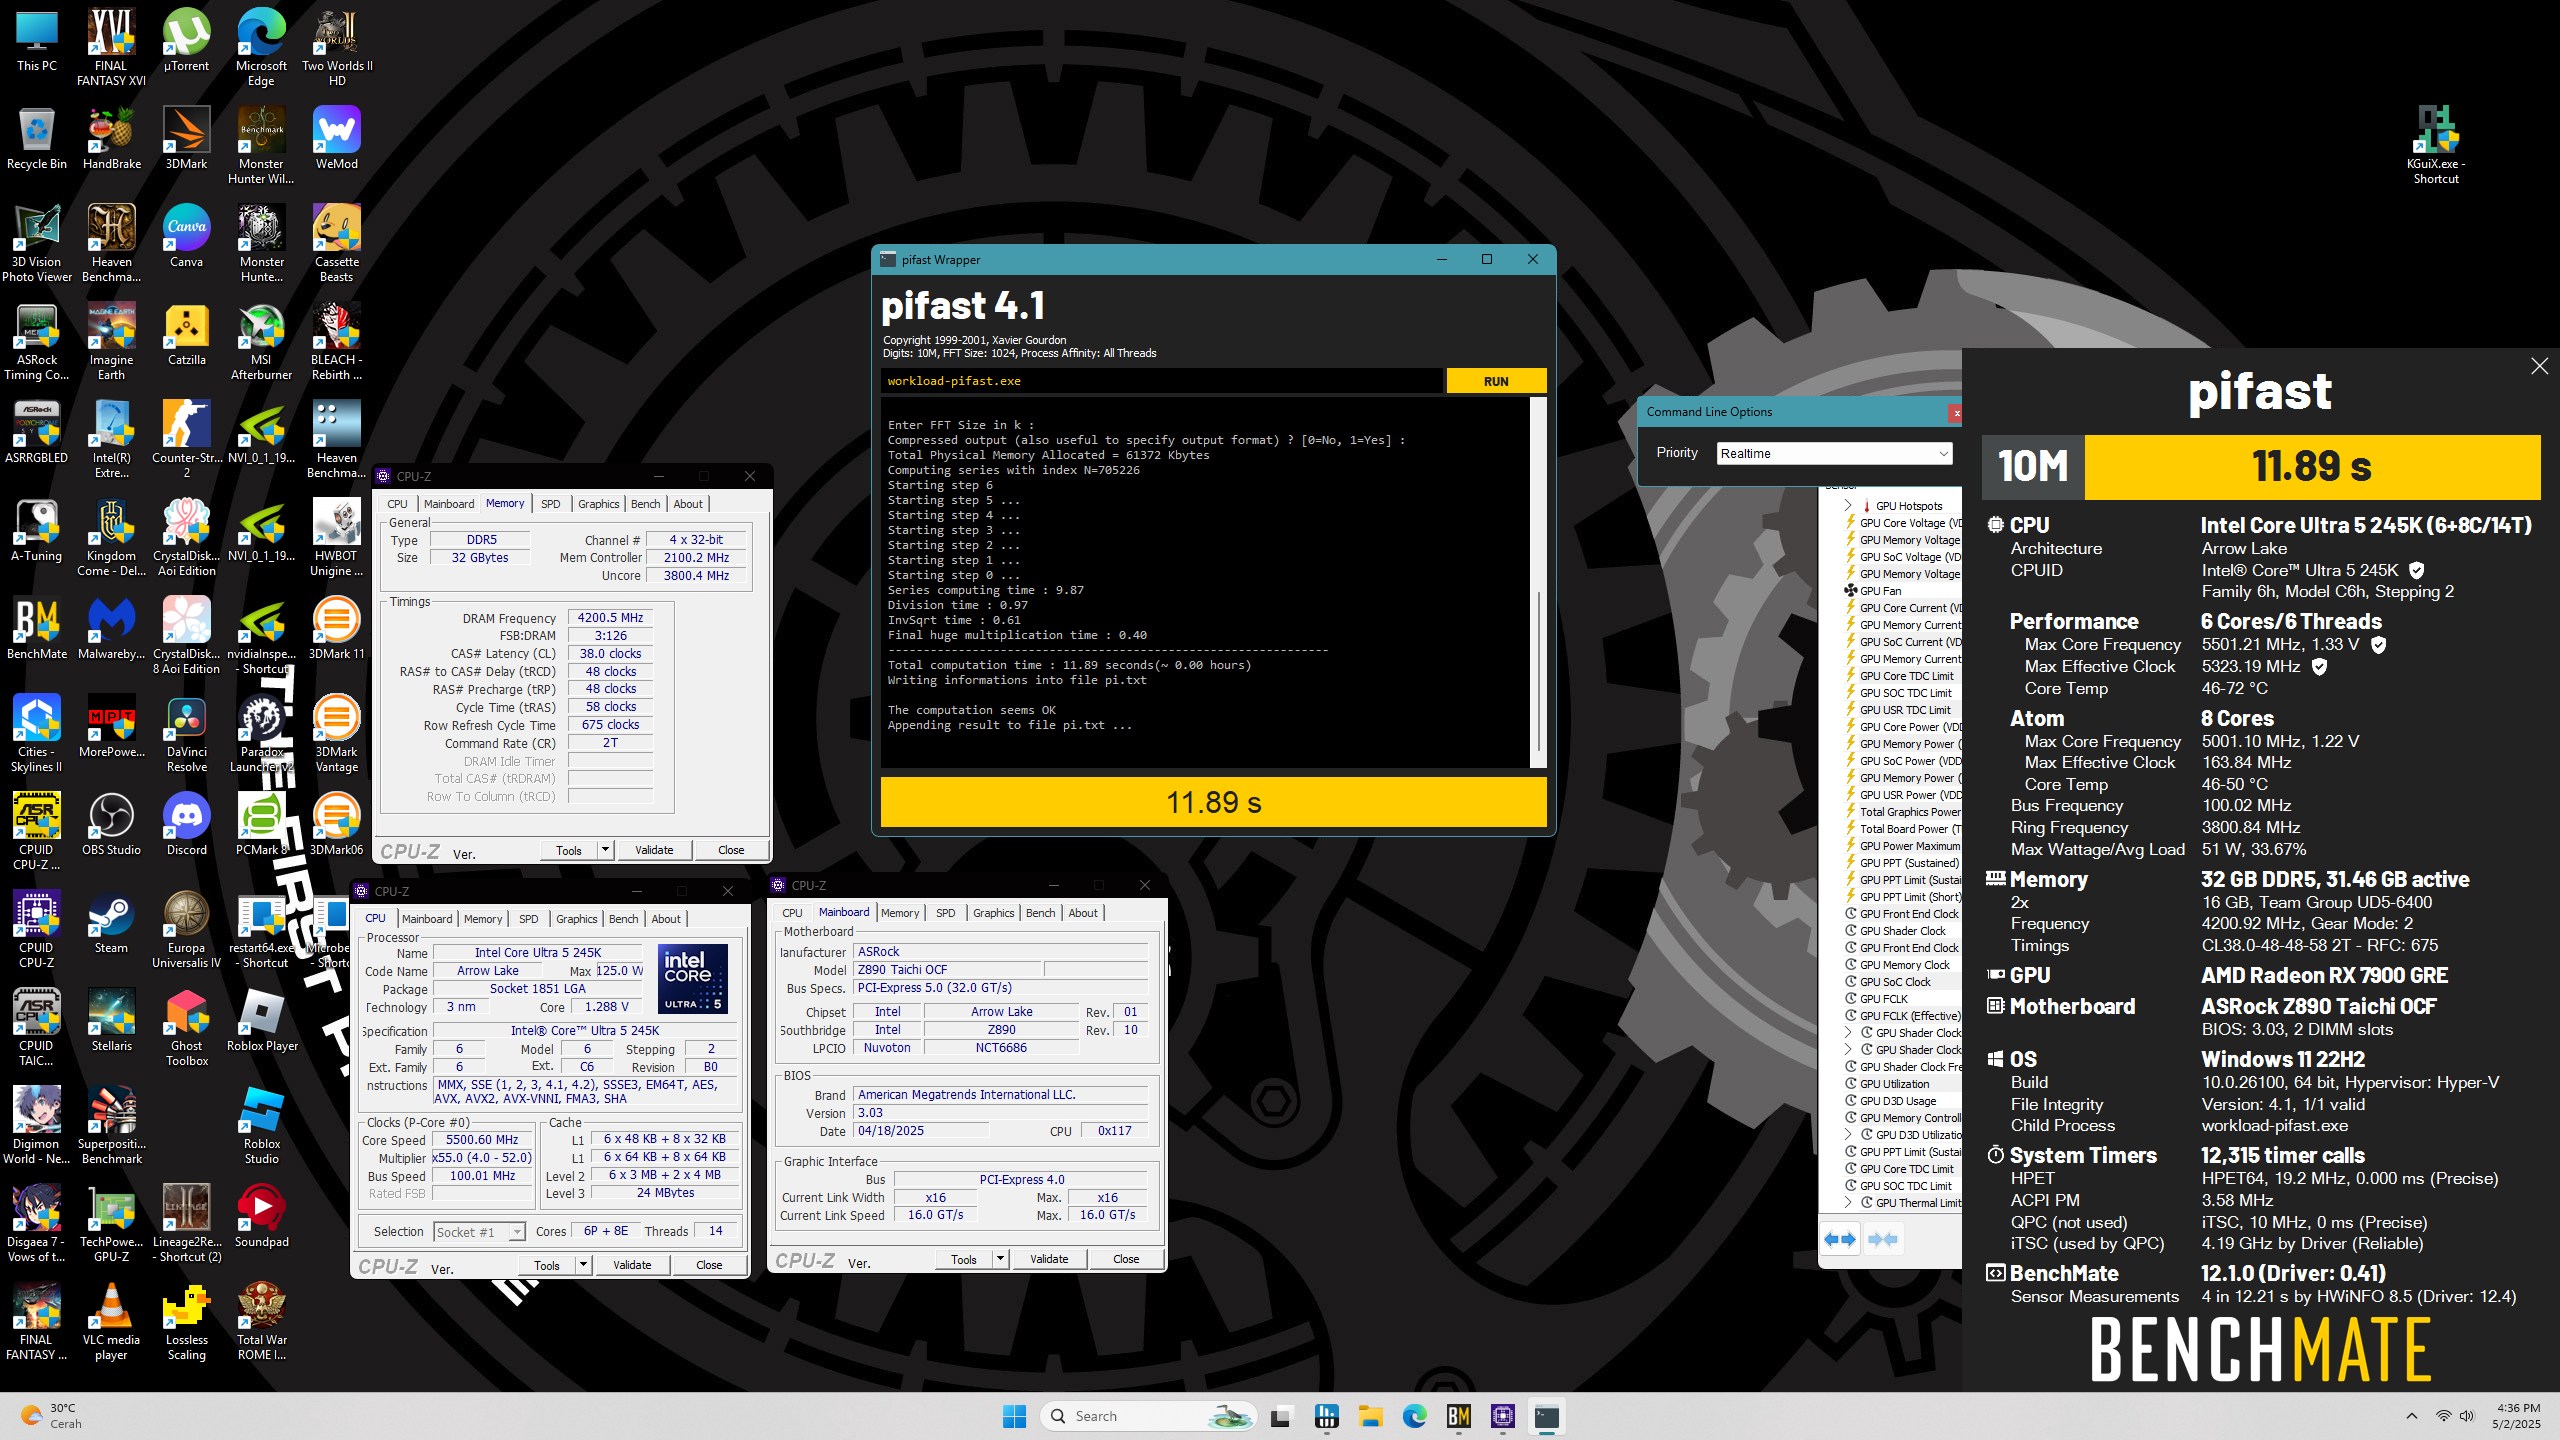The image size is (2560, 1440).
Task: Switch to BenchMate taskbar icon
Action: click(1458, 1416)
